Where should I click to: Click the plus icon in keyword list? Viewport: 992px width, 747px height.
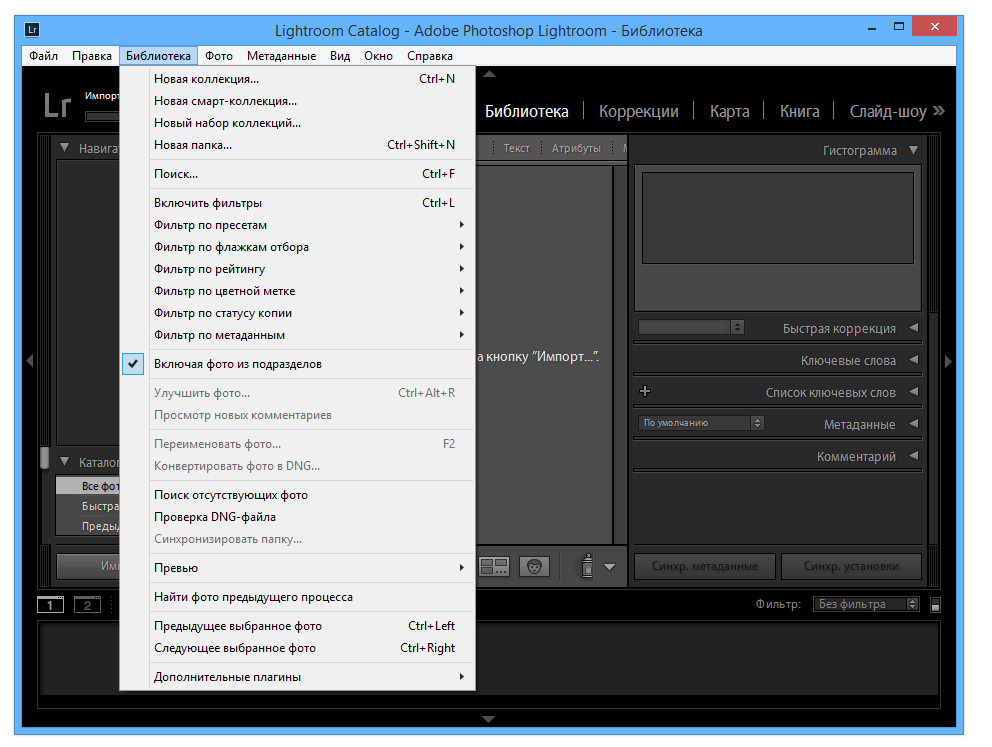pyautogui.click(x=645, y=392)
